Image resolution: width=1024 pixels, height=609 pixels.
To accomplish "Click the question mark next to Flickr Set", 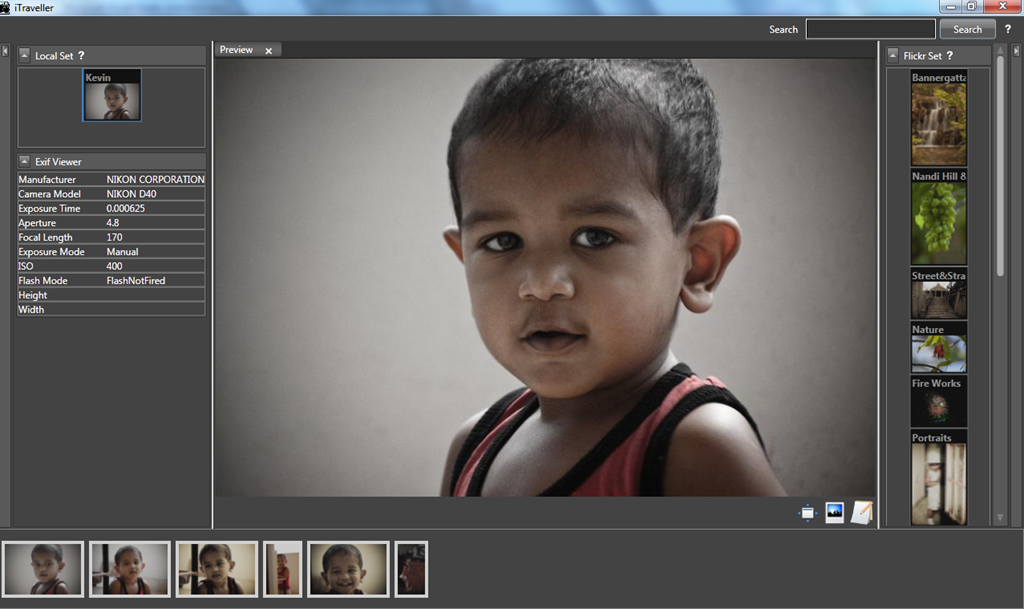I will [x=949, y=56].
